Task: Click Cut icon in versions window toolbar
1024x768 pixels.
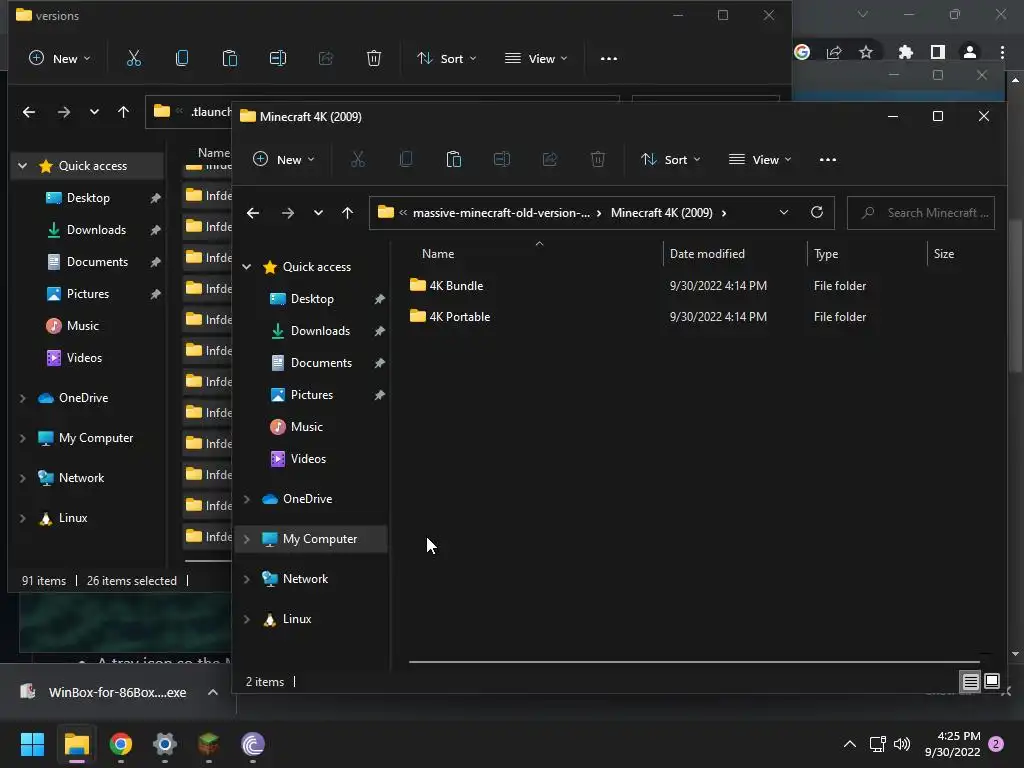Action: (134, 58)
